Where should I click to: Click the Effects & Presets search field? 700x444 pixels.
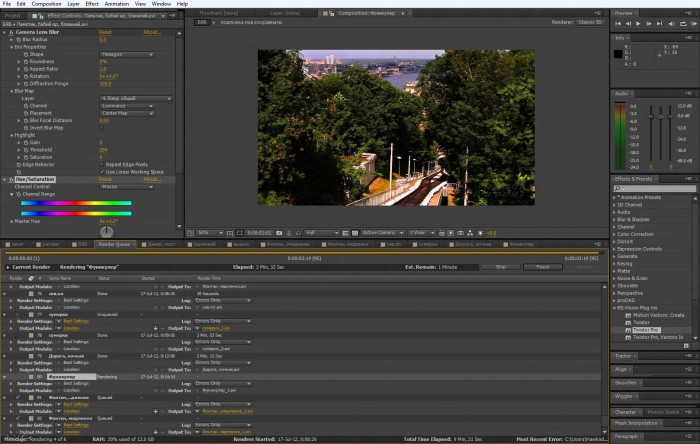[654, 189]
